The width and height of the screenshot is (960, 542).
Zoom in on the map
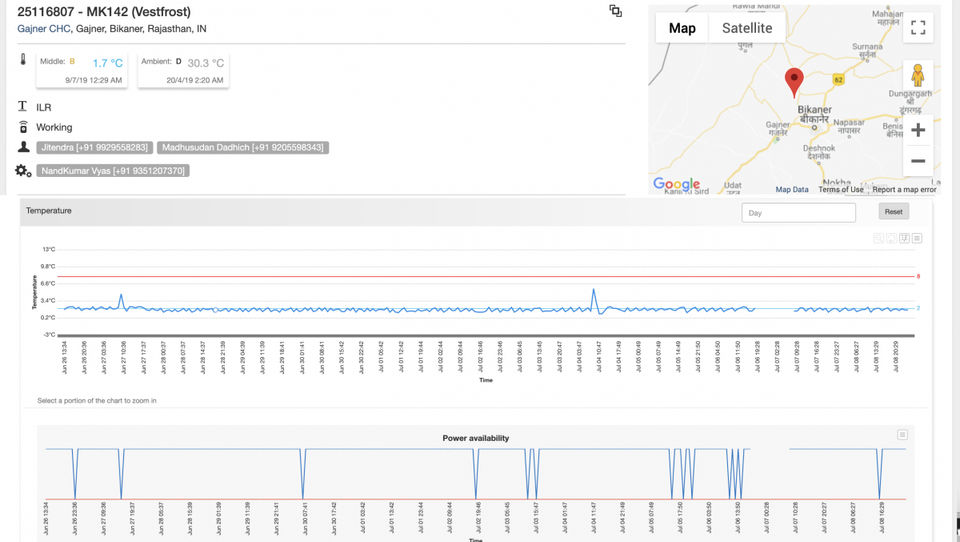point(918,130)
